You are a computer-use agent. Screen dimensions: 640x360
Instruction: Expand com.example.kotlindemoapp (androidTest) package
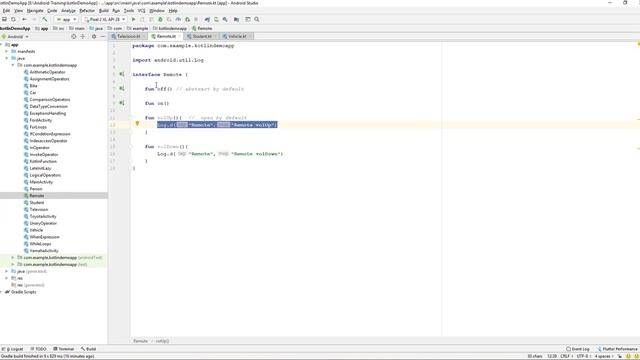[x=13, y=258]
